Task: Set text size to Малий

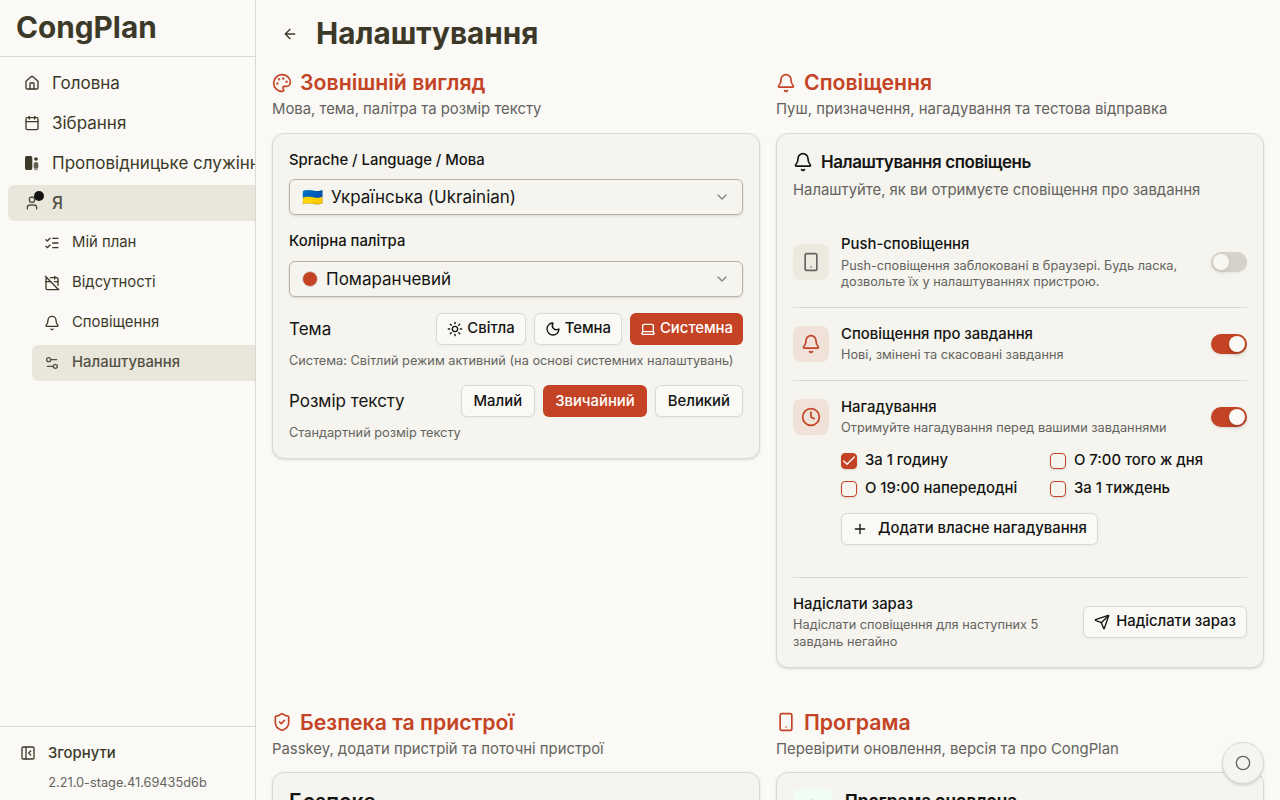Action: pyautogui.click(x=498, y=401)
